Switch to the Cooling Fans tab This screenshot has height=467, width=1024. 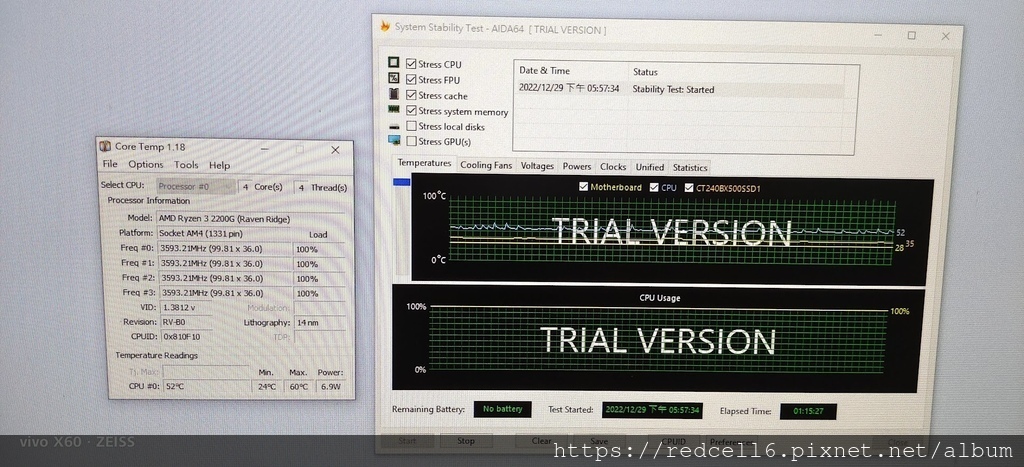pyautogui.click(x=486, y=165)
